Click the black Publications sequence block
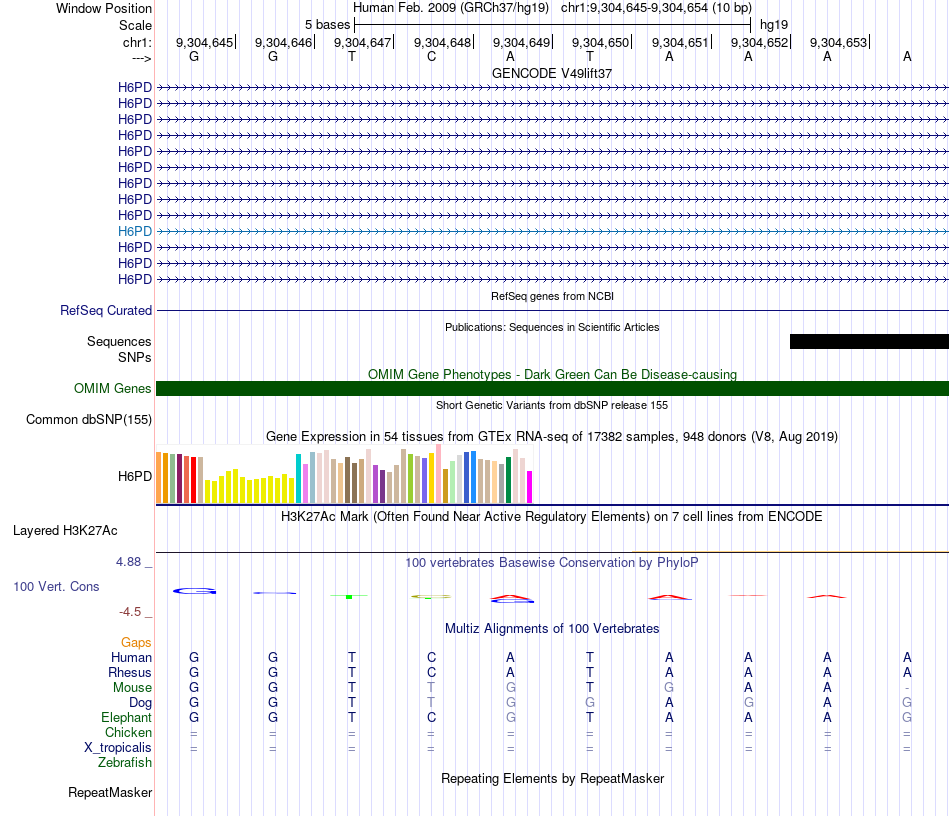Viewport: 950px width, 816px height. (869, 341)
